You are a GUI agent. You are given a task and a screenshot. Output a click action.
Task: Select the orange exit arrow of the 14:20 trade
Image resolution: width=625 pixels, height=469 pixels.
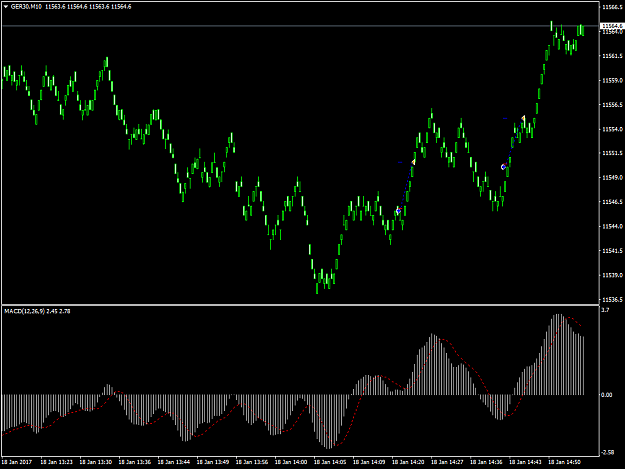click(x=413, y=162)
